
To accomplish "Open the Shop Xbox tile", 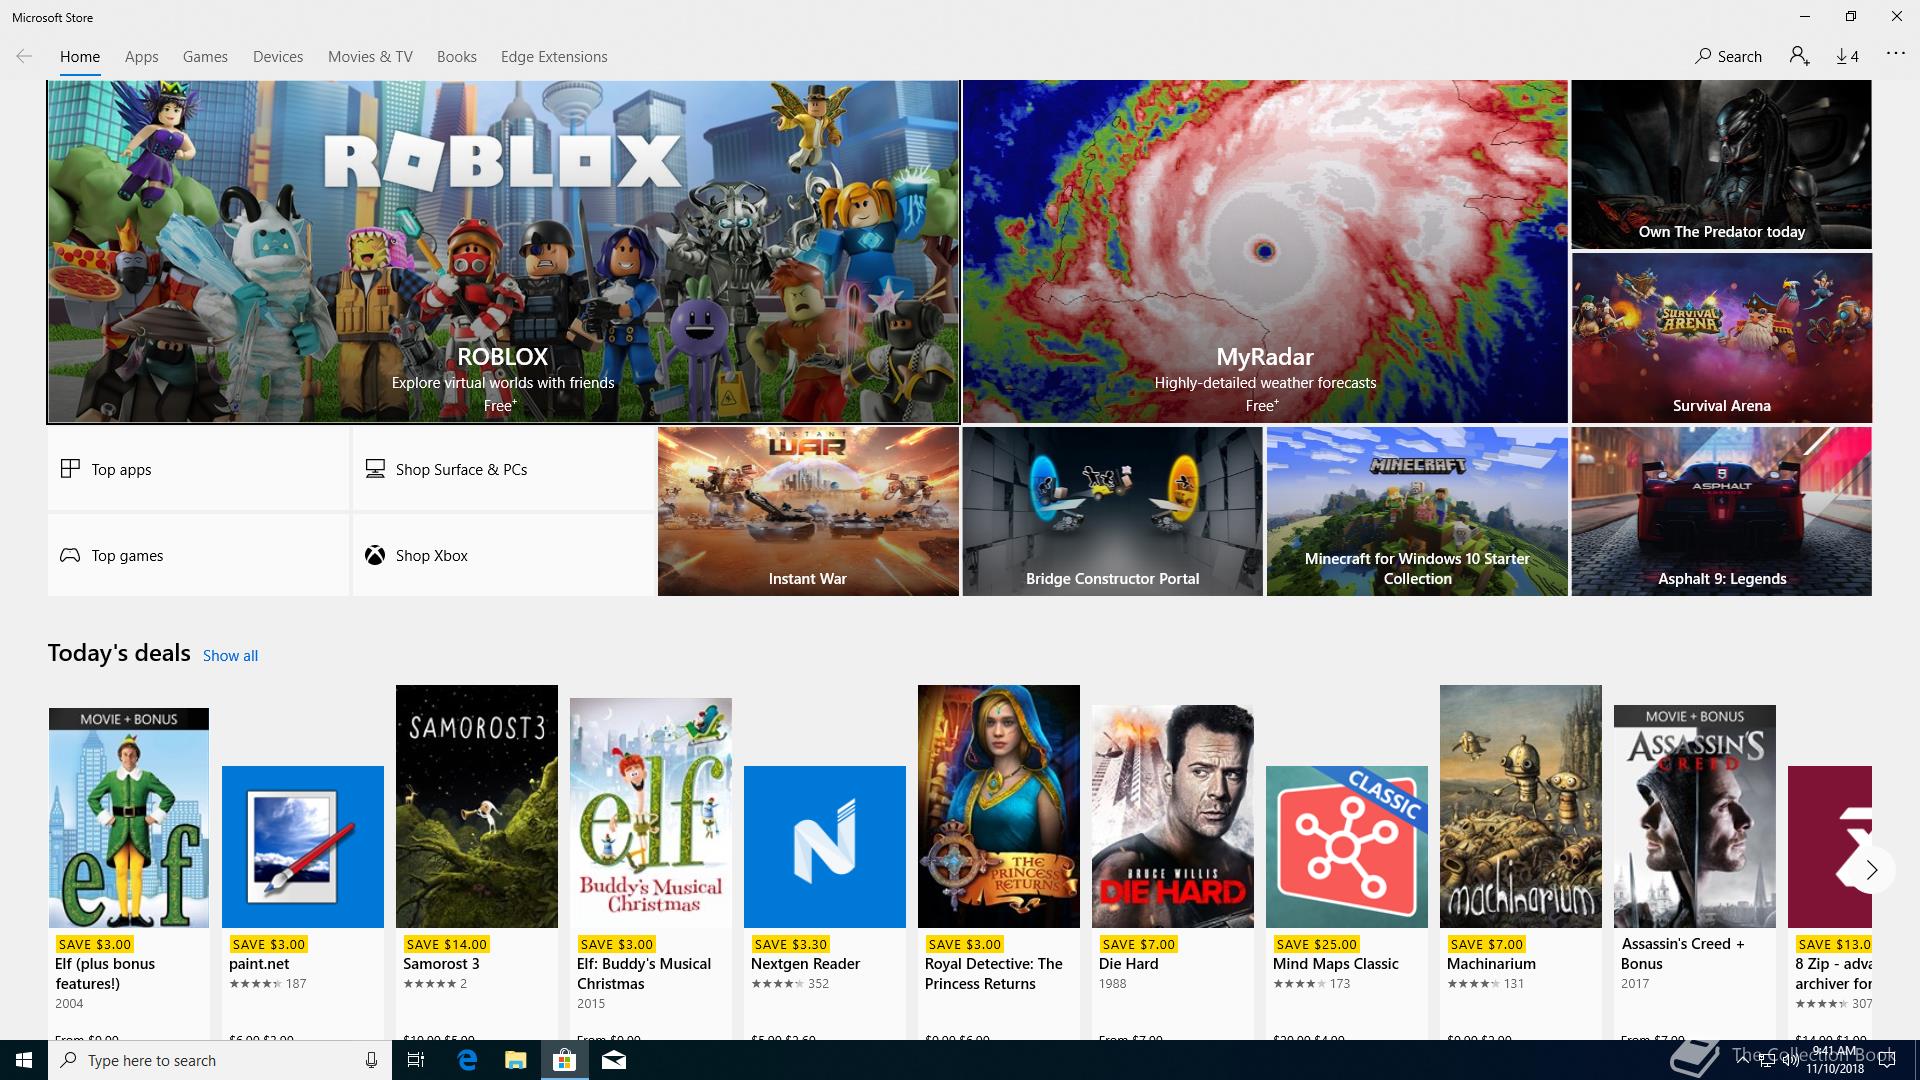I will pyautogui.click(x=503, y=555).
